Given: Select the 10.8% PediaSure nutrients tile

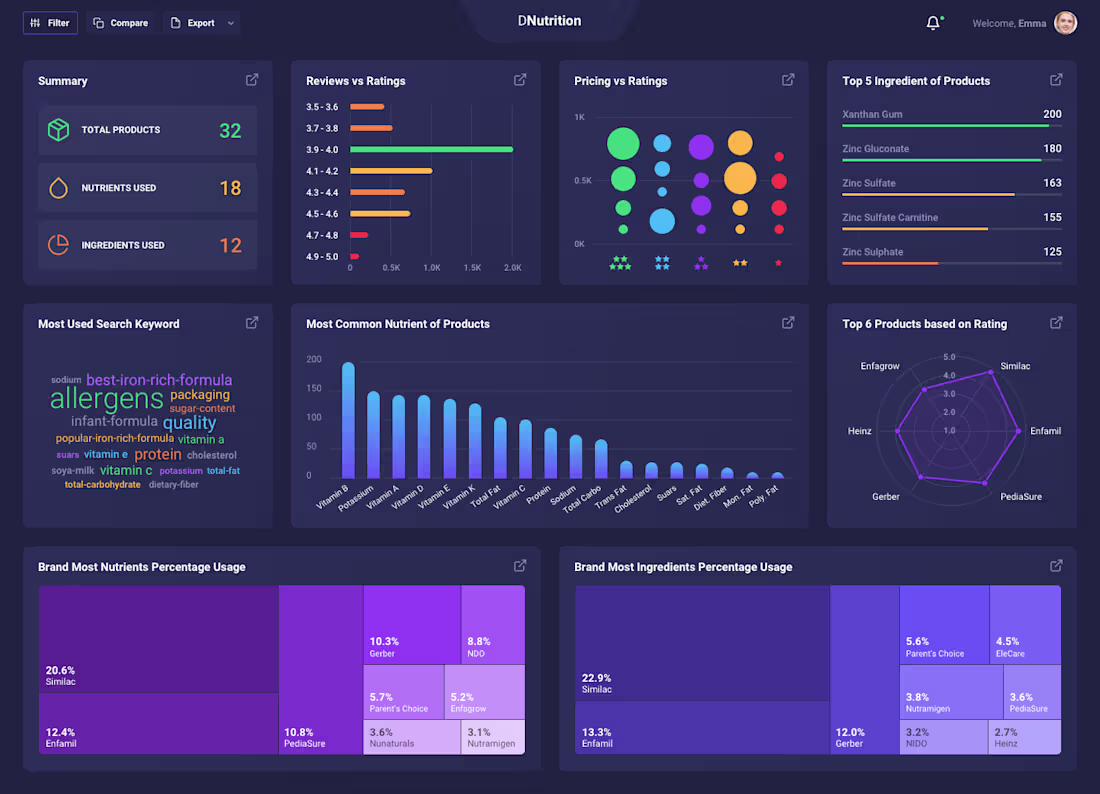Looking at the screenshot, I should pos(321,670).
